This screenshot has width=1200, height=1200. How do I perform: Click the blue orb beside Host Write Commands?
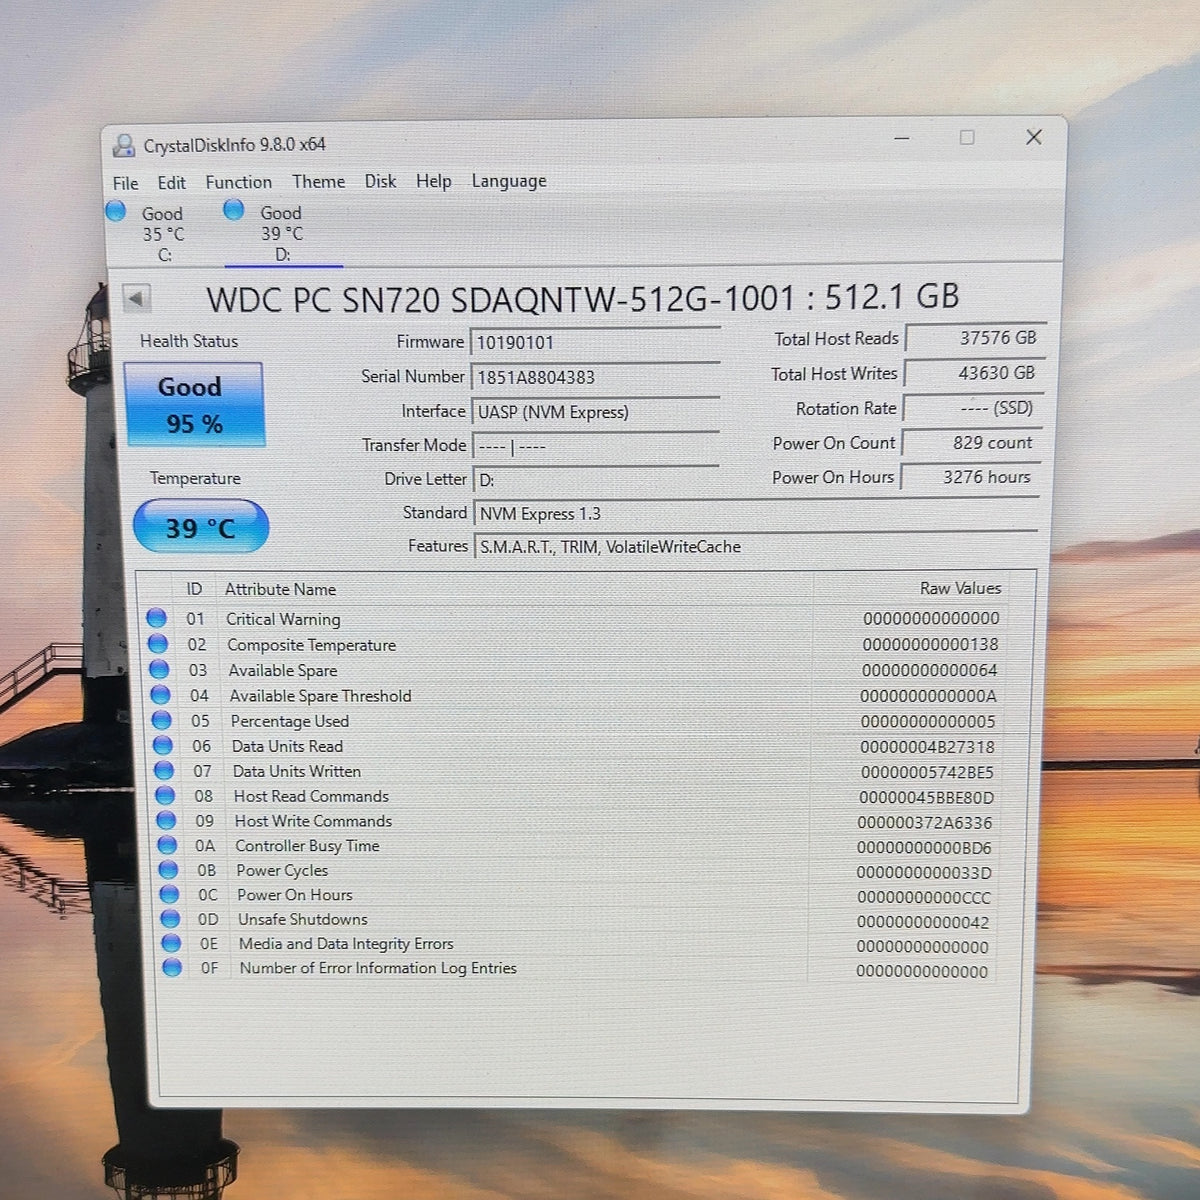coord(166,820)
